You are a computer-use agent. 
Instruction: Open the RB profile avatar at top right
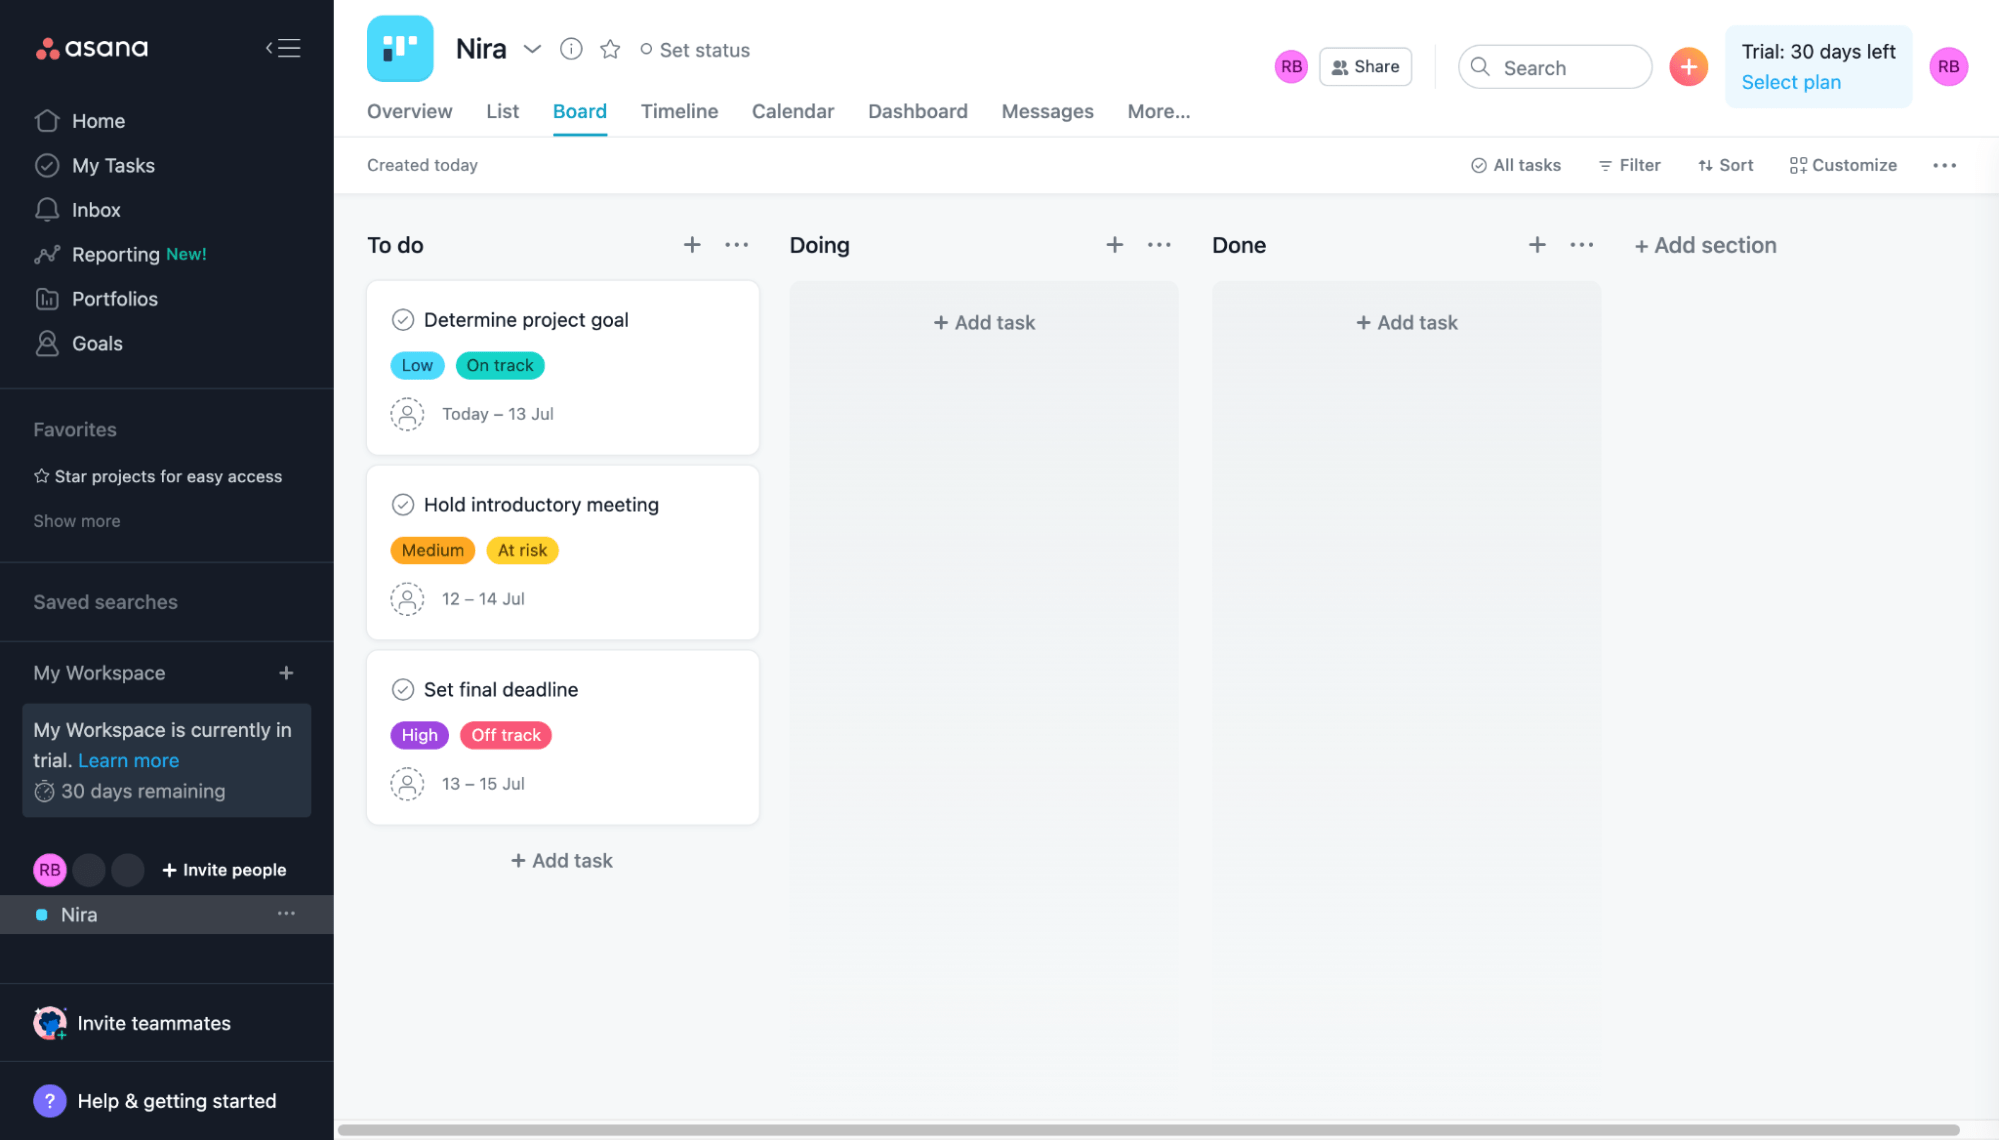(x=1948, y=67)
